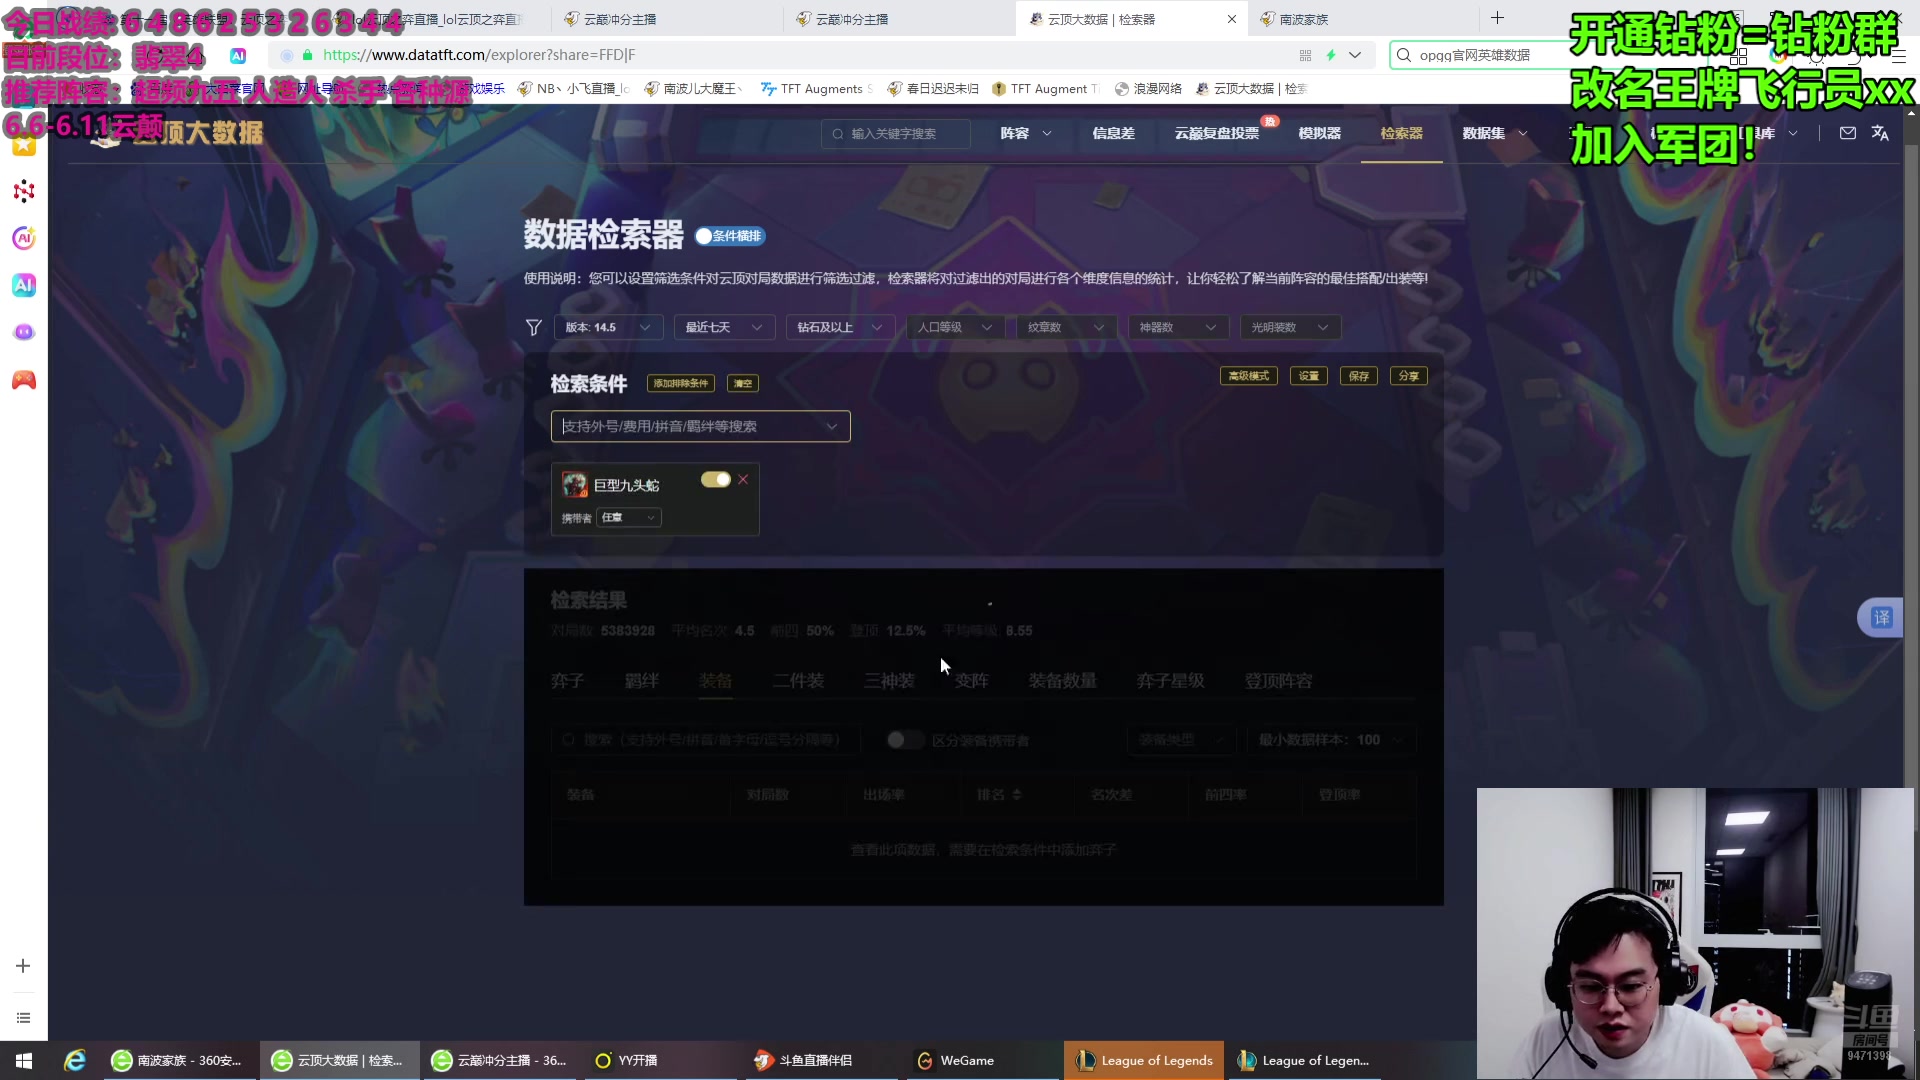This screenshot has height=1080, width=1920.
Task: Open the 携带者 任意 dropdown
Action: (x=629, y=518)
